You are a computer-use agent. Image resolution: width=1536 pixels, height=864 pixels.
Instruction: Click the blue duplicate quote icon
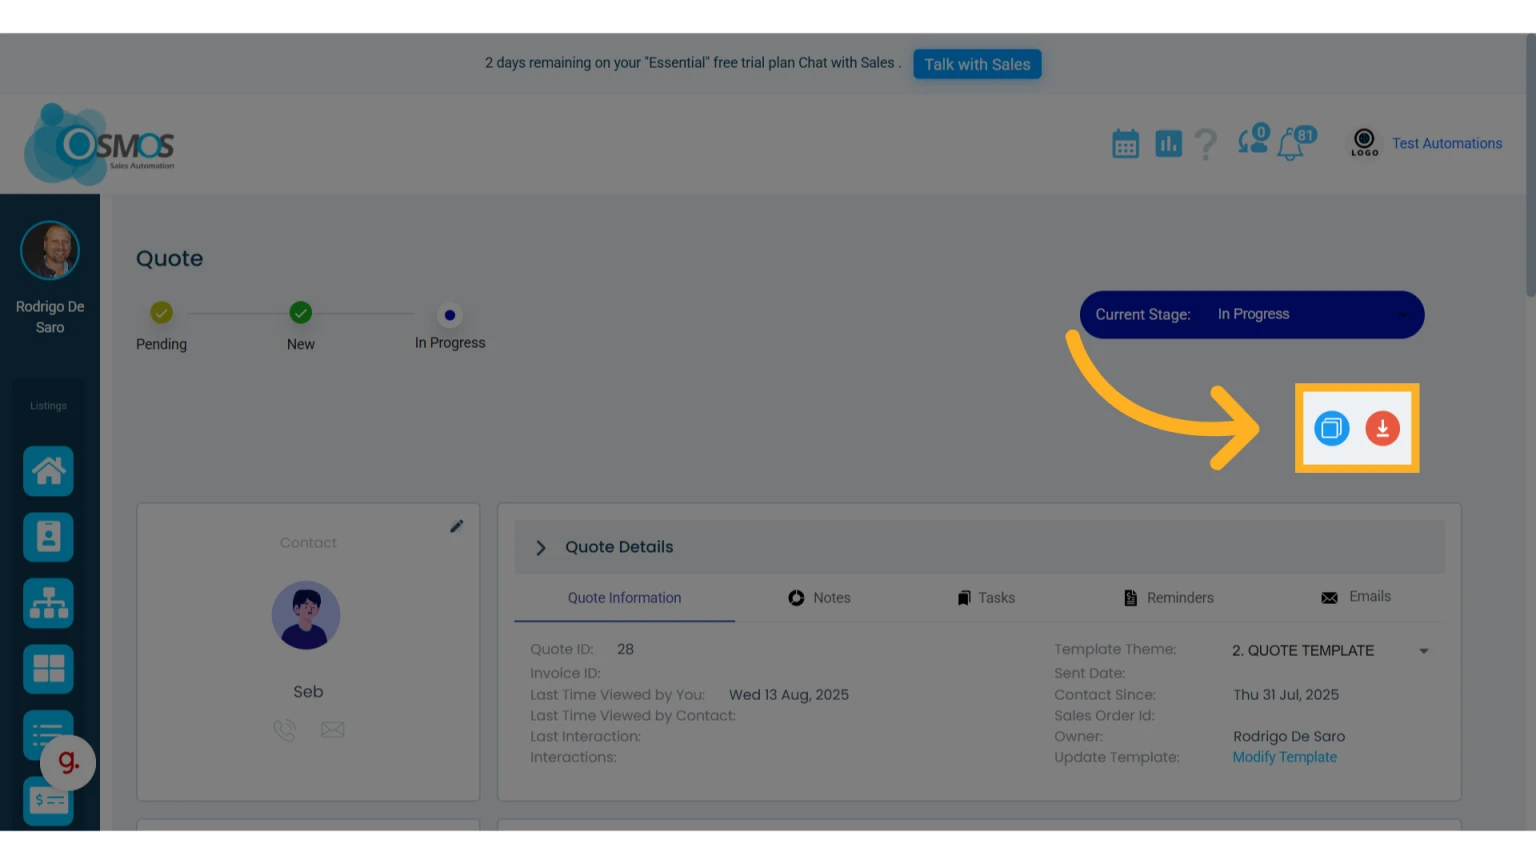1331,428
